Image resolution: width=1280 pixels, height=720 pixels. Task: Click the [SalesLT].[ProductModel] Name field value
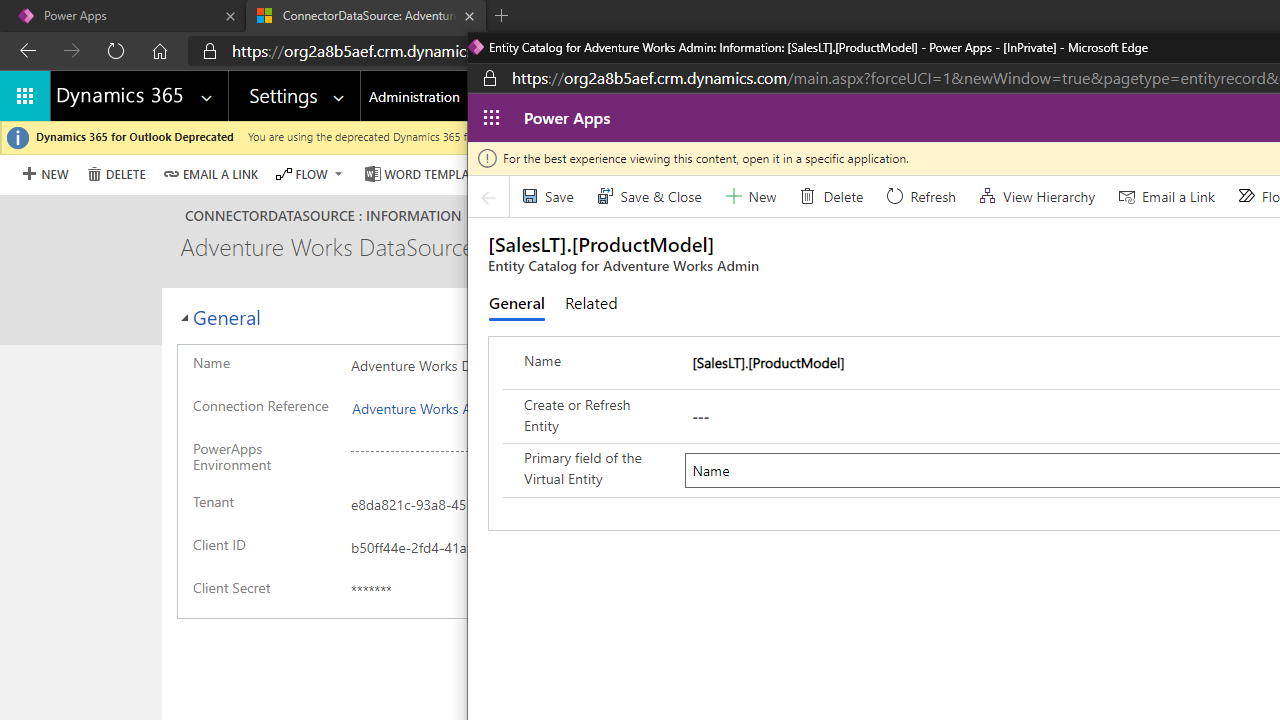(768, 363)
